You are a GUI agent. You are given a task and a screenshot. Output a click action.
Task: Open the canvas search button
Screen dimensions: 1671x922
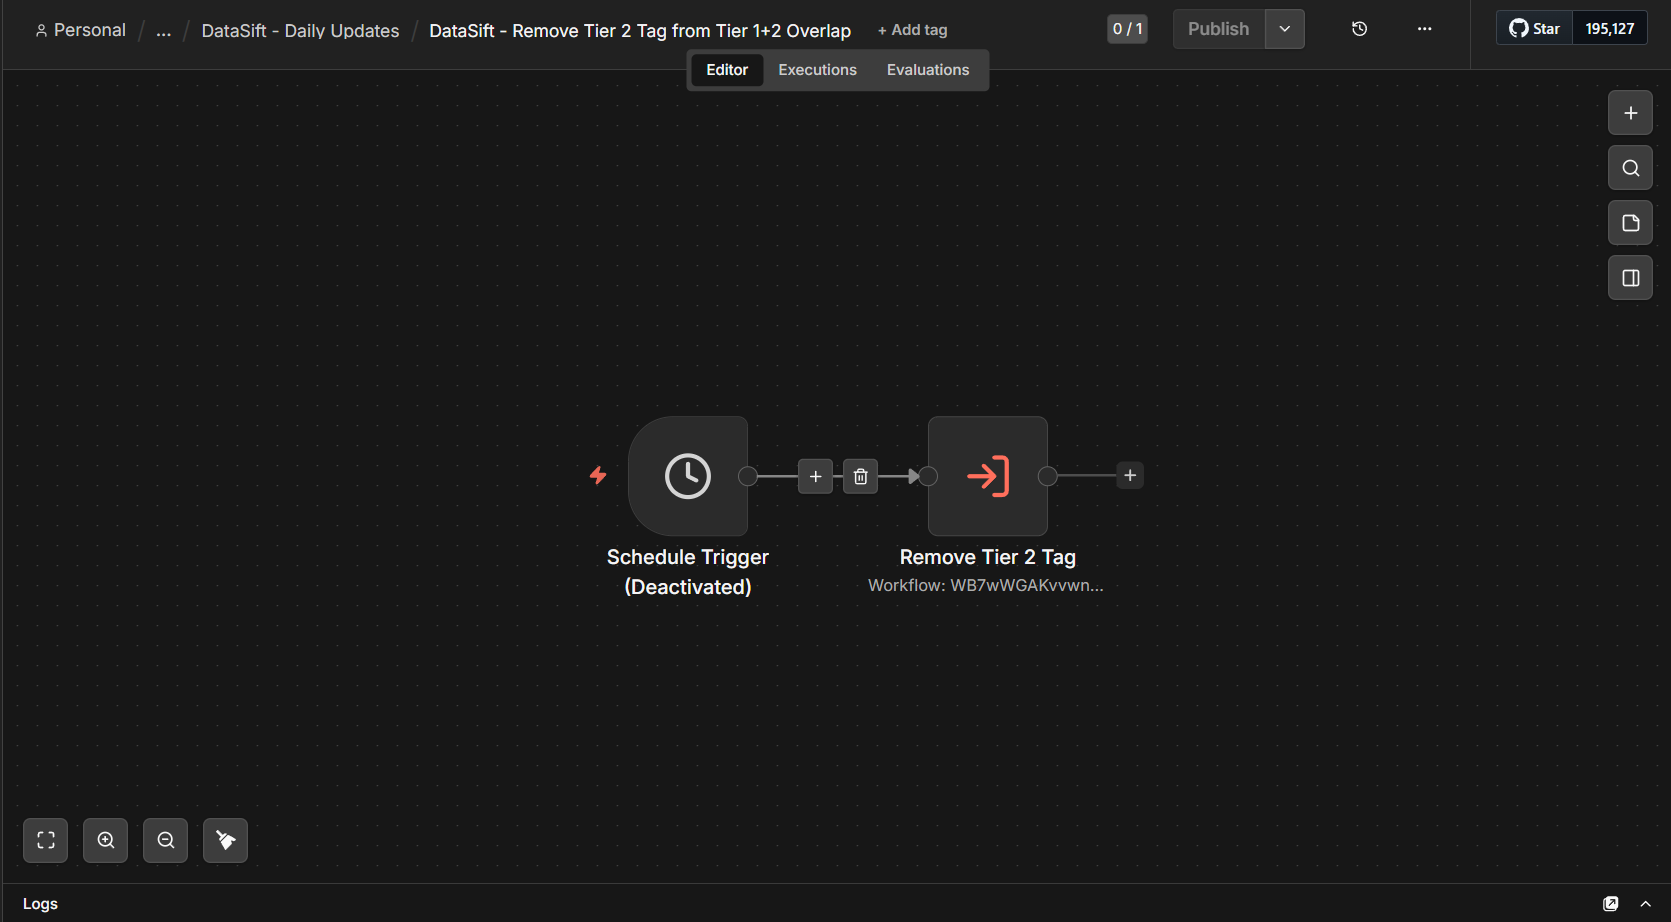coord(1630,168)
